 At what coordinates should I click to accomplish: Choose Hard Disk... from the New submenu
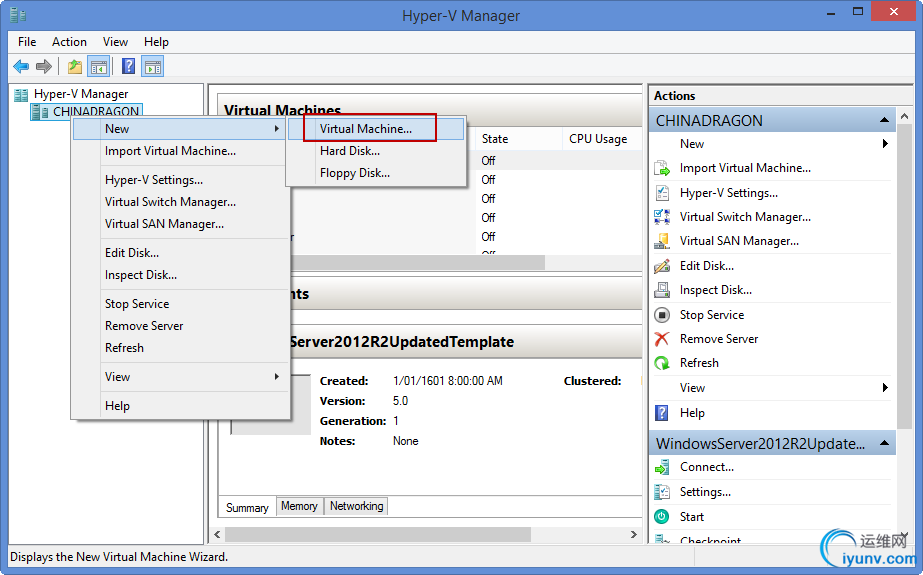pos(377,151)
